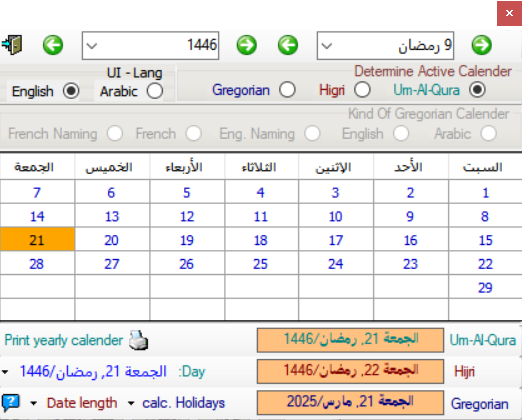Select day 15 in the calendar grid
The width and height of the screenshot is (522, 420).
(485, 240)
